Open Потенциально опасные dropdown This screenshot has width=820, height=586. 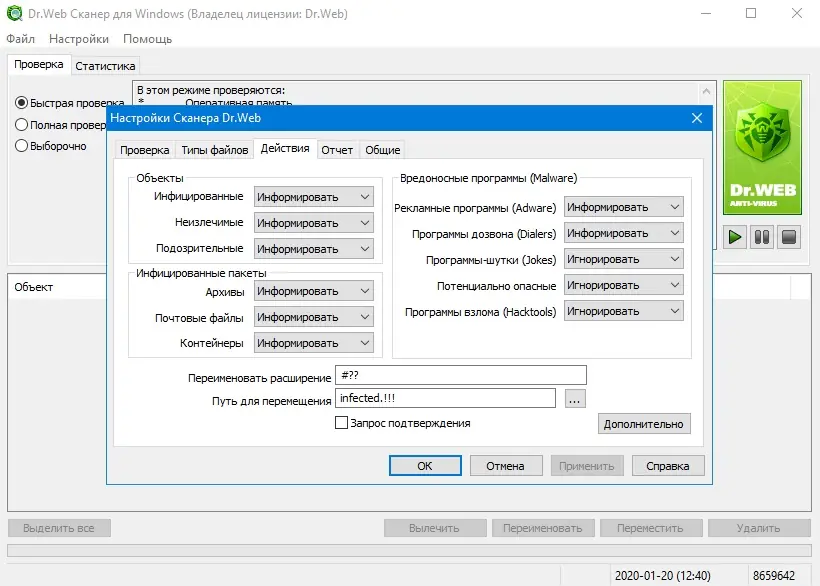624,285
